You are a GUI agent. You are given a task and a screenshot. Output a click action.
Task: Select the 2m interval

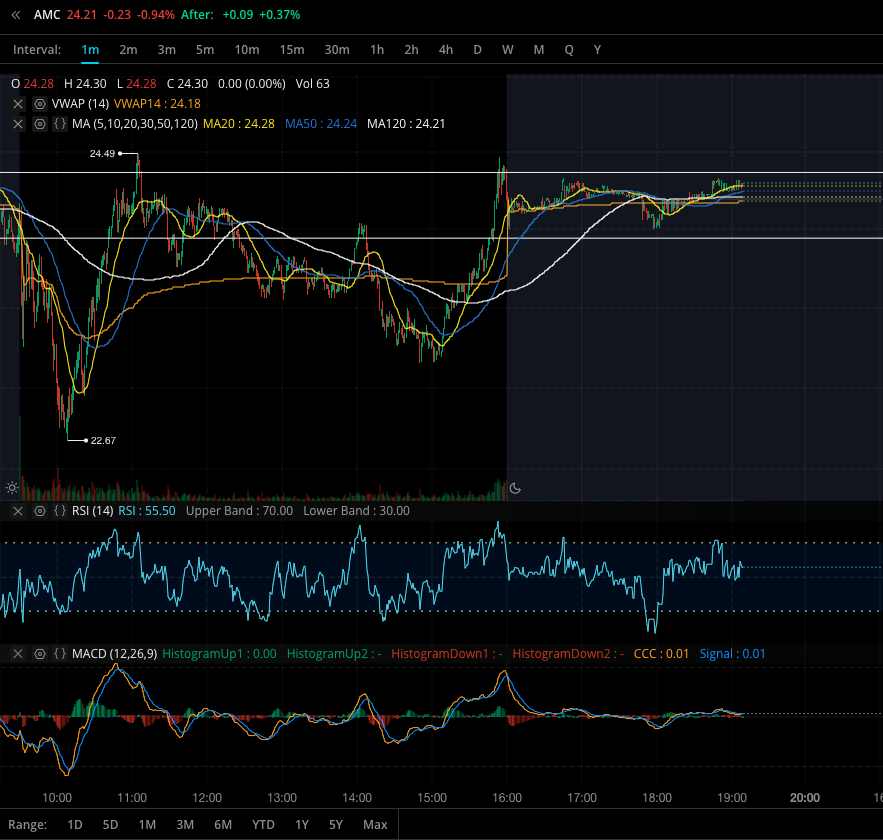(128, 50)
